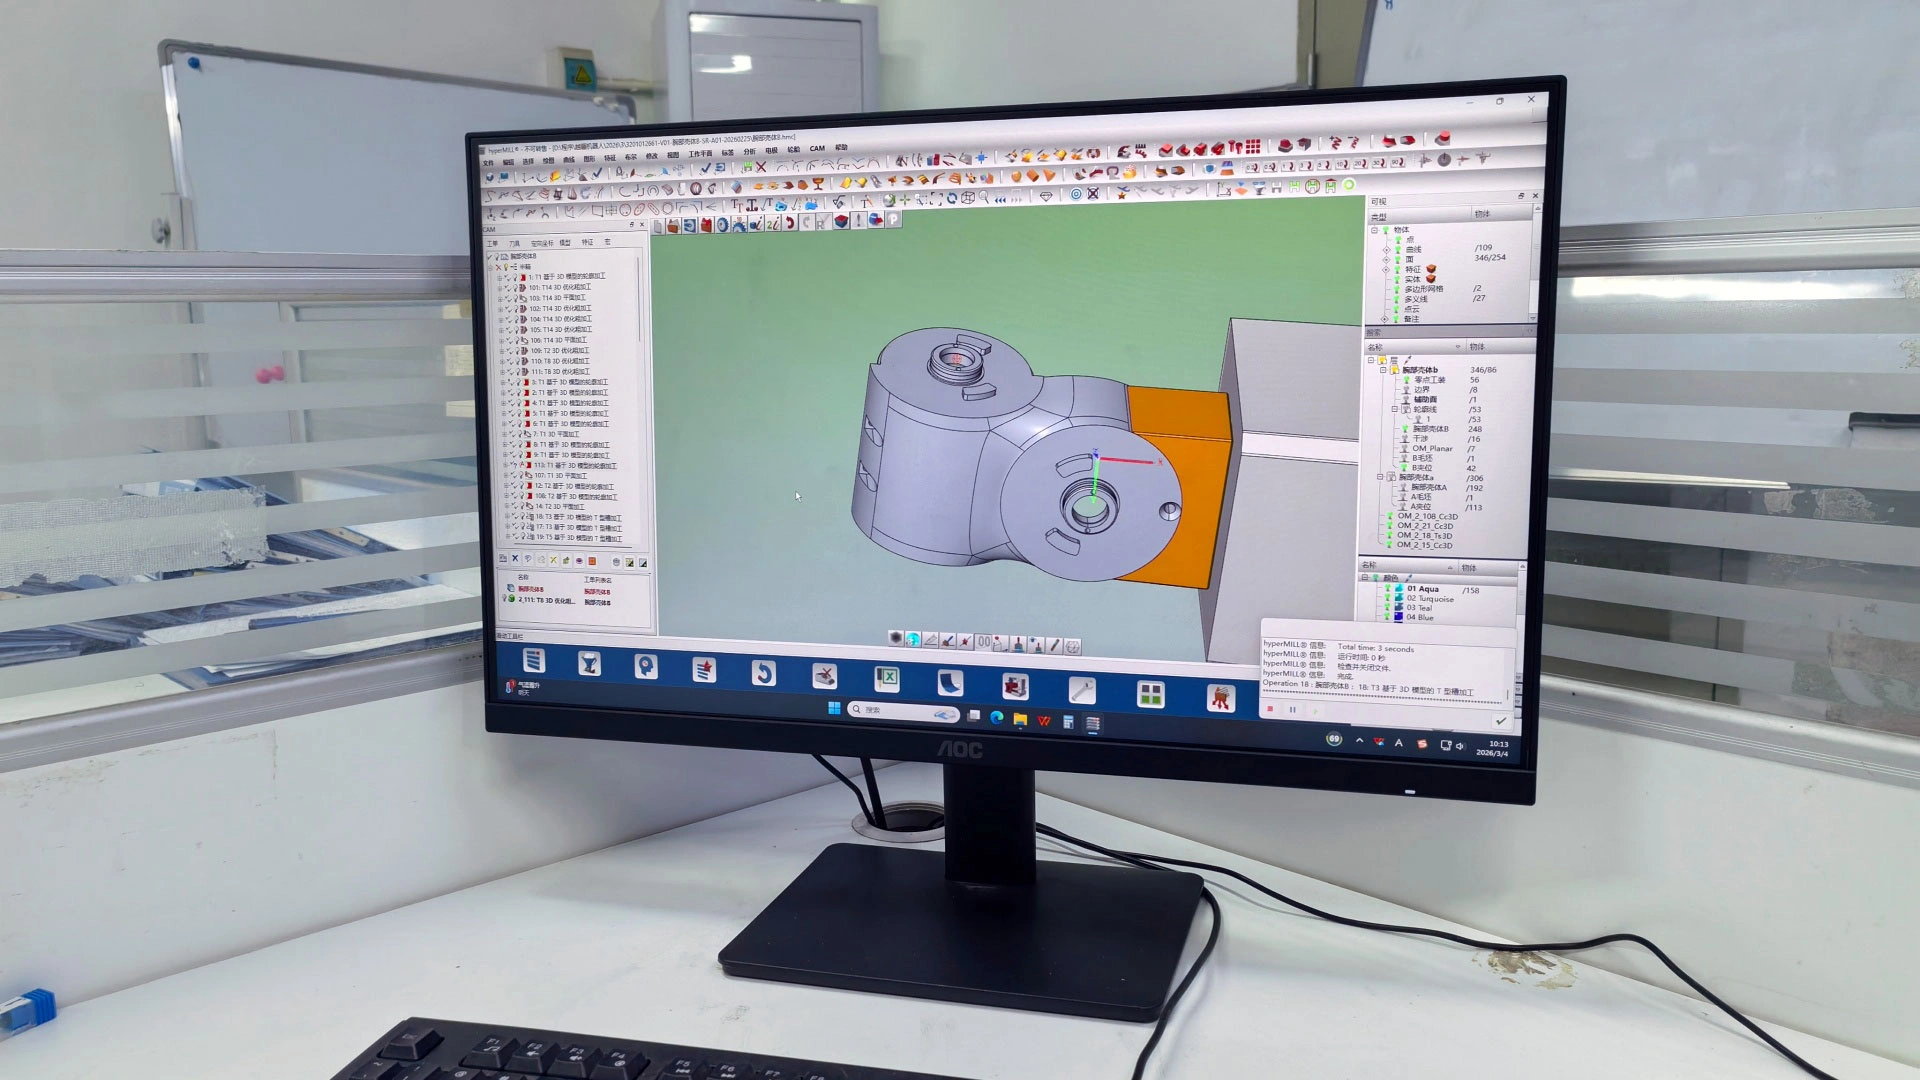The width and height of the screenshot is (1920, 1080).
Task: Click the green checkmark button in the message panel
Action: coord(1502,721)
